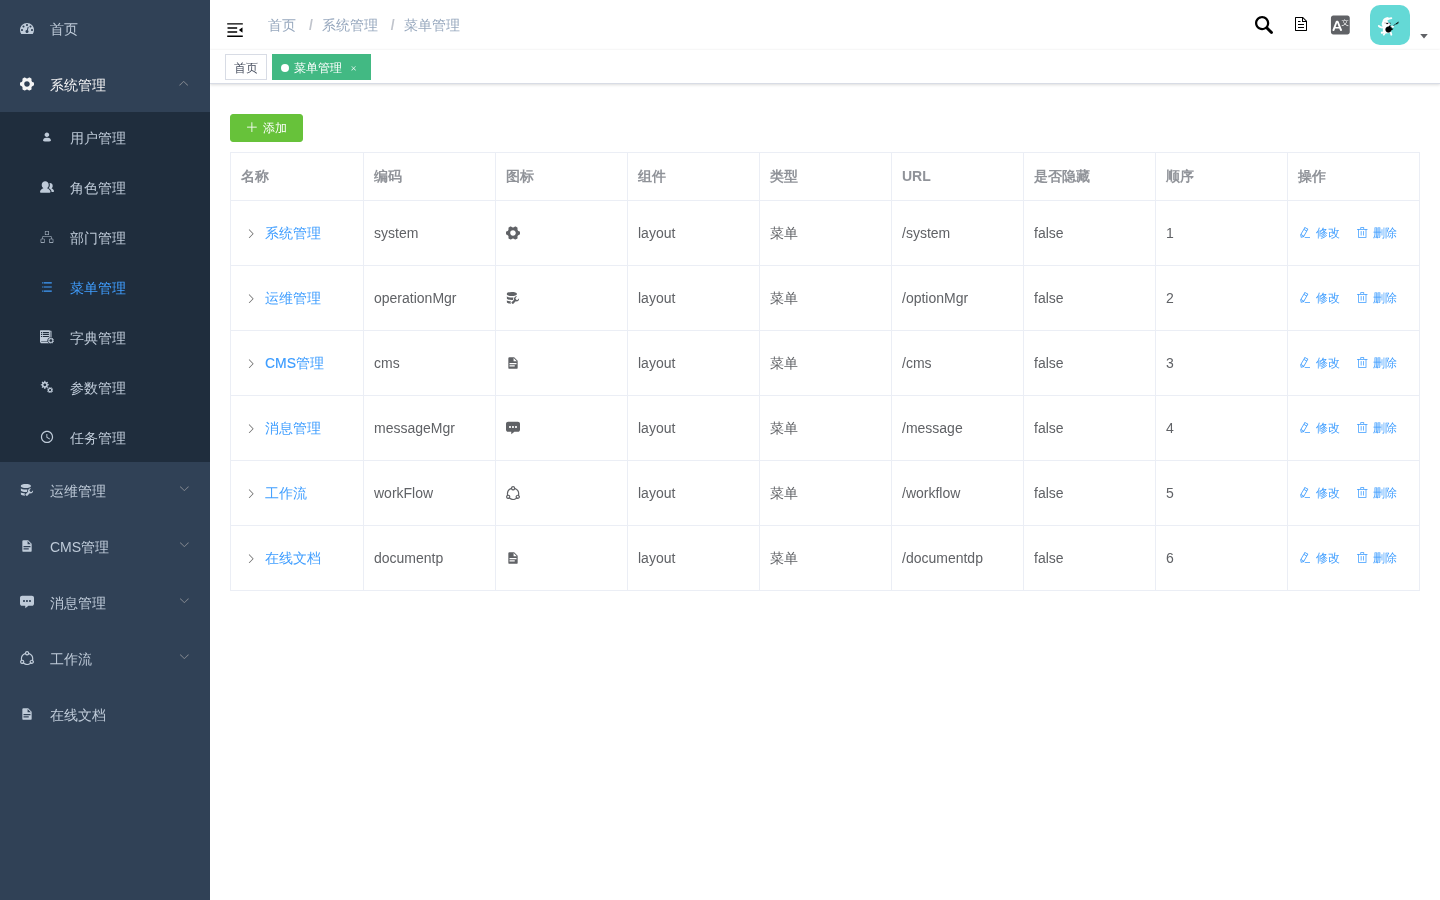Click the icon in the operationMgr row
The width and height of the screenshot is (1440, 900).
[513, 298]
